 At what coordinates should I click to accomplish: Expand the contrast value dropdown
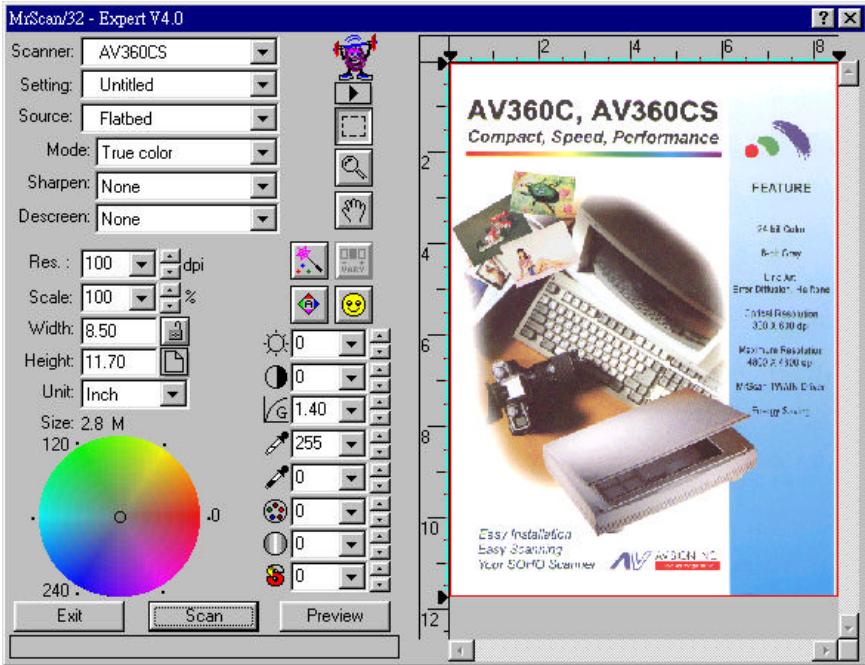[x=351, y=377]
